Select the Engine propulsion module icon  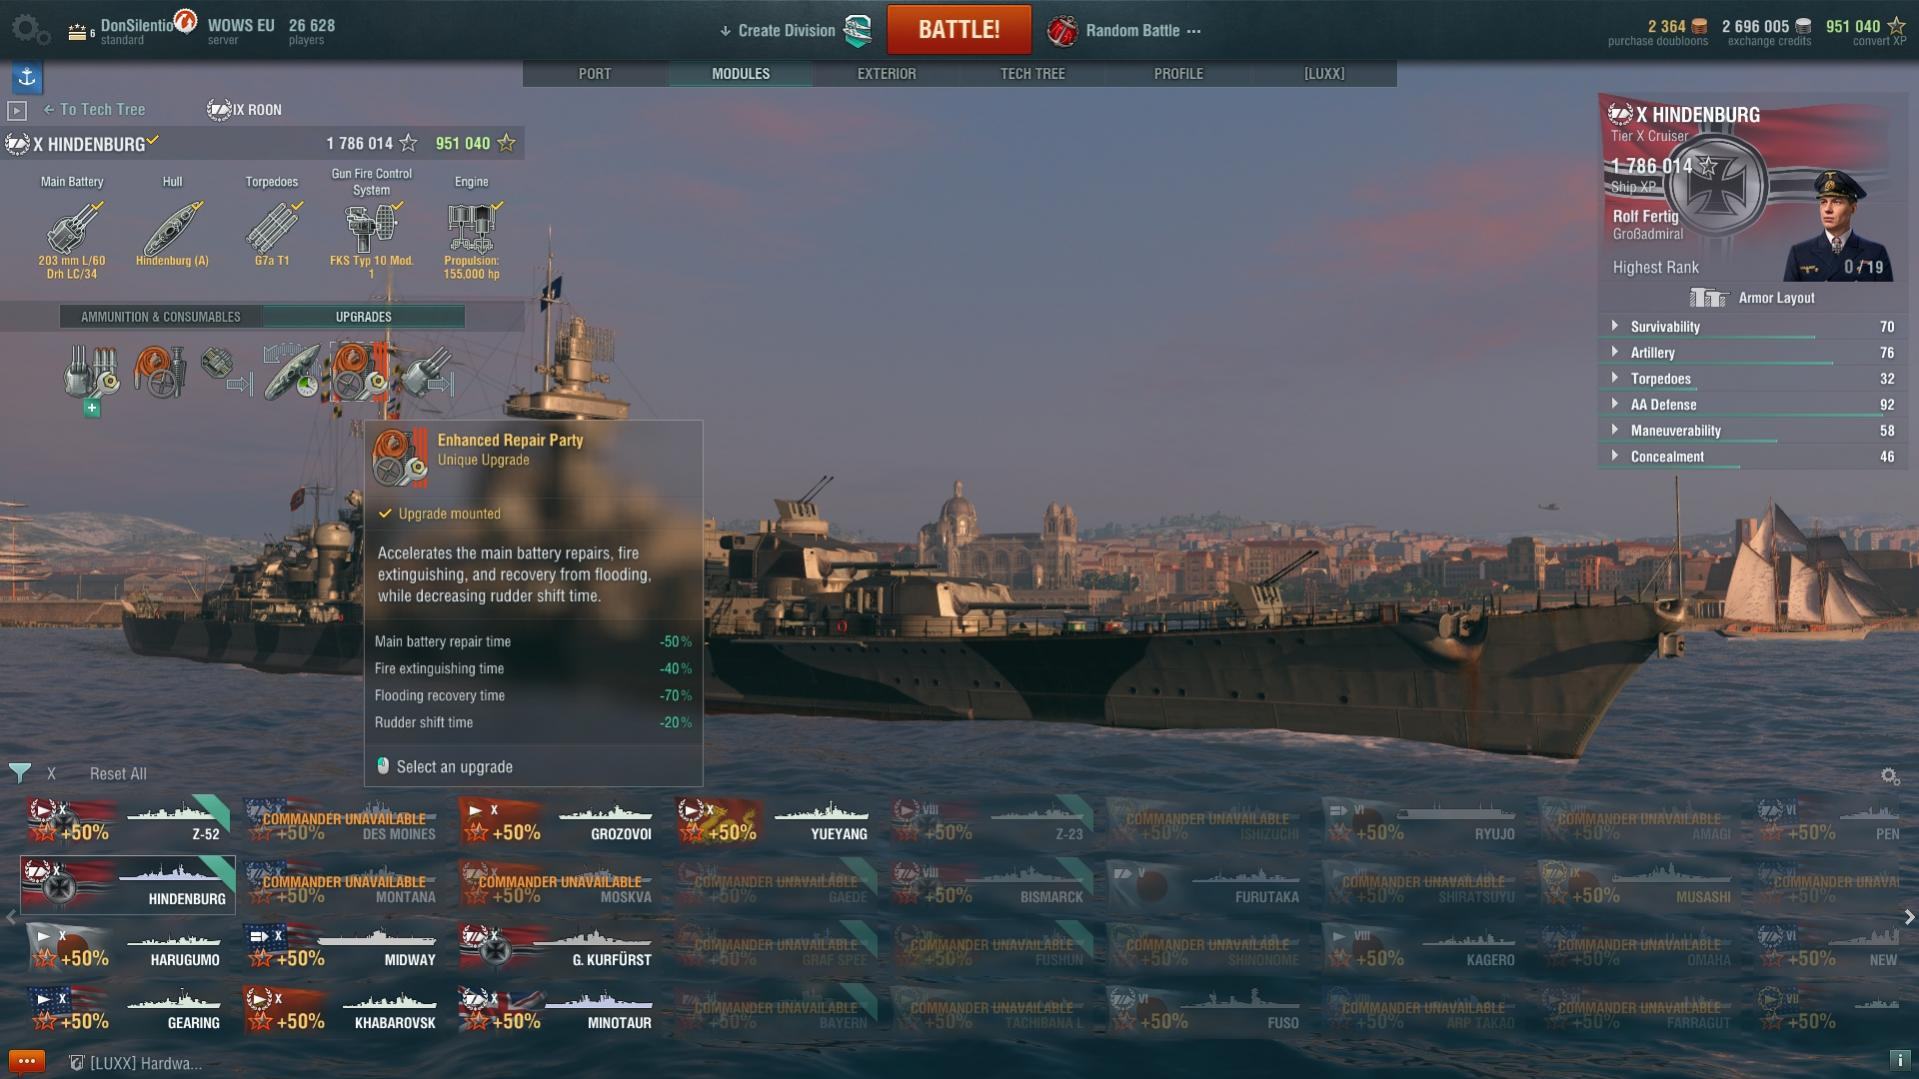(472, 228)
